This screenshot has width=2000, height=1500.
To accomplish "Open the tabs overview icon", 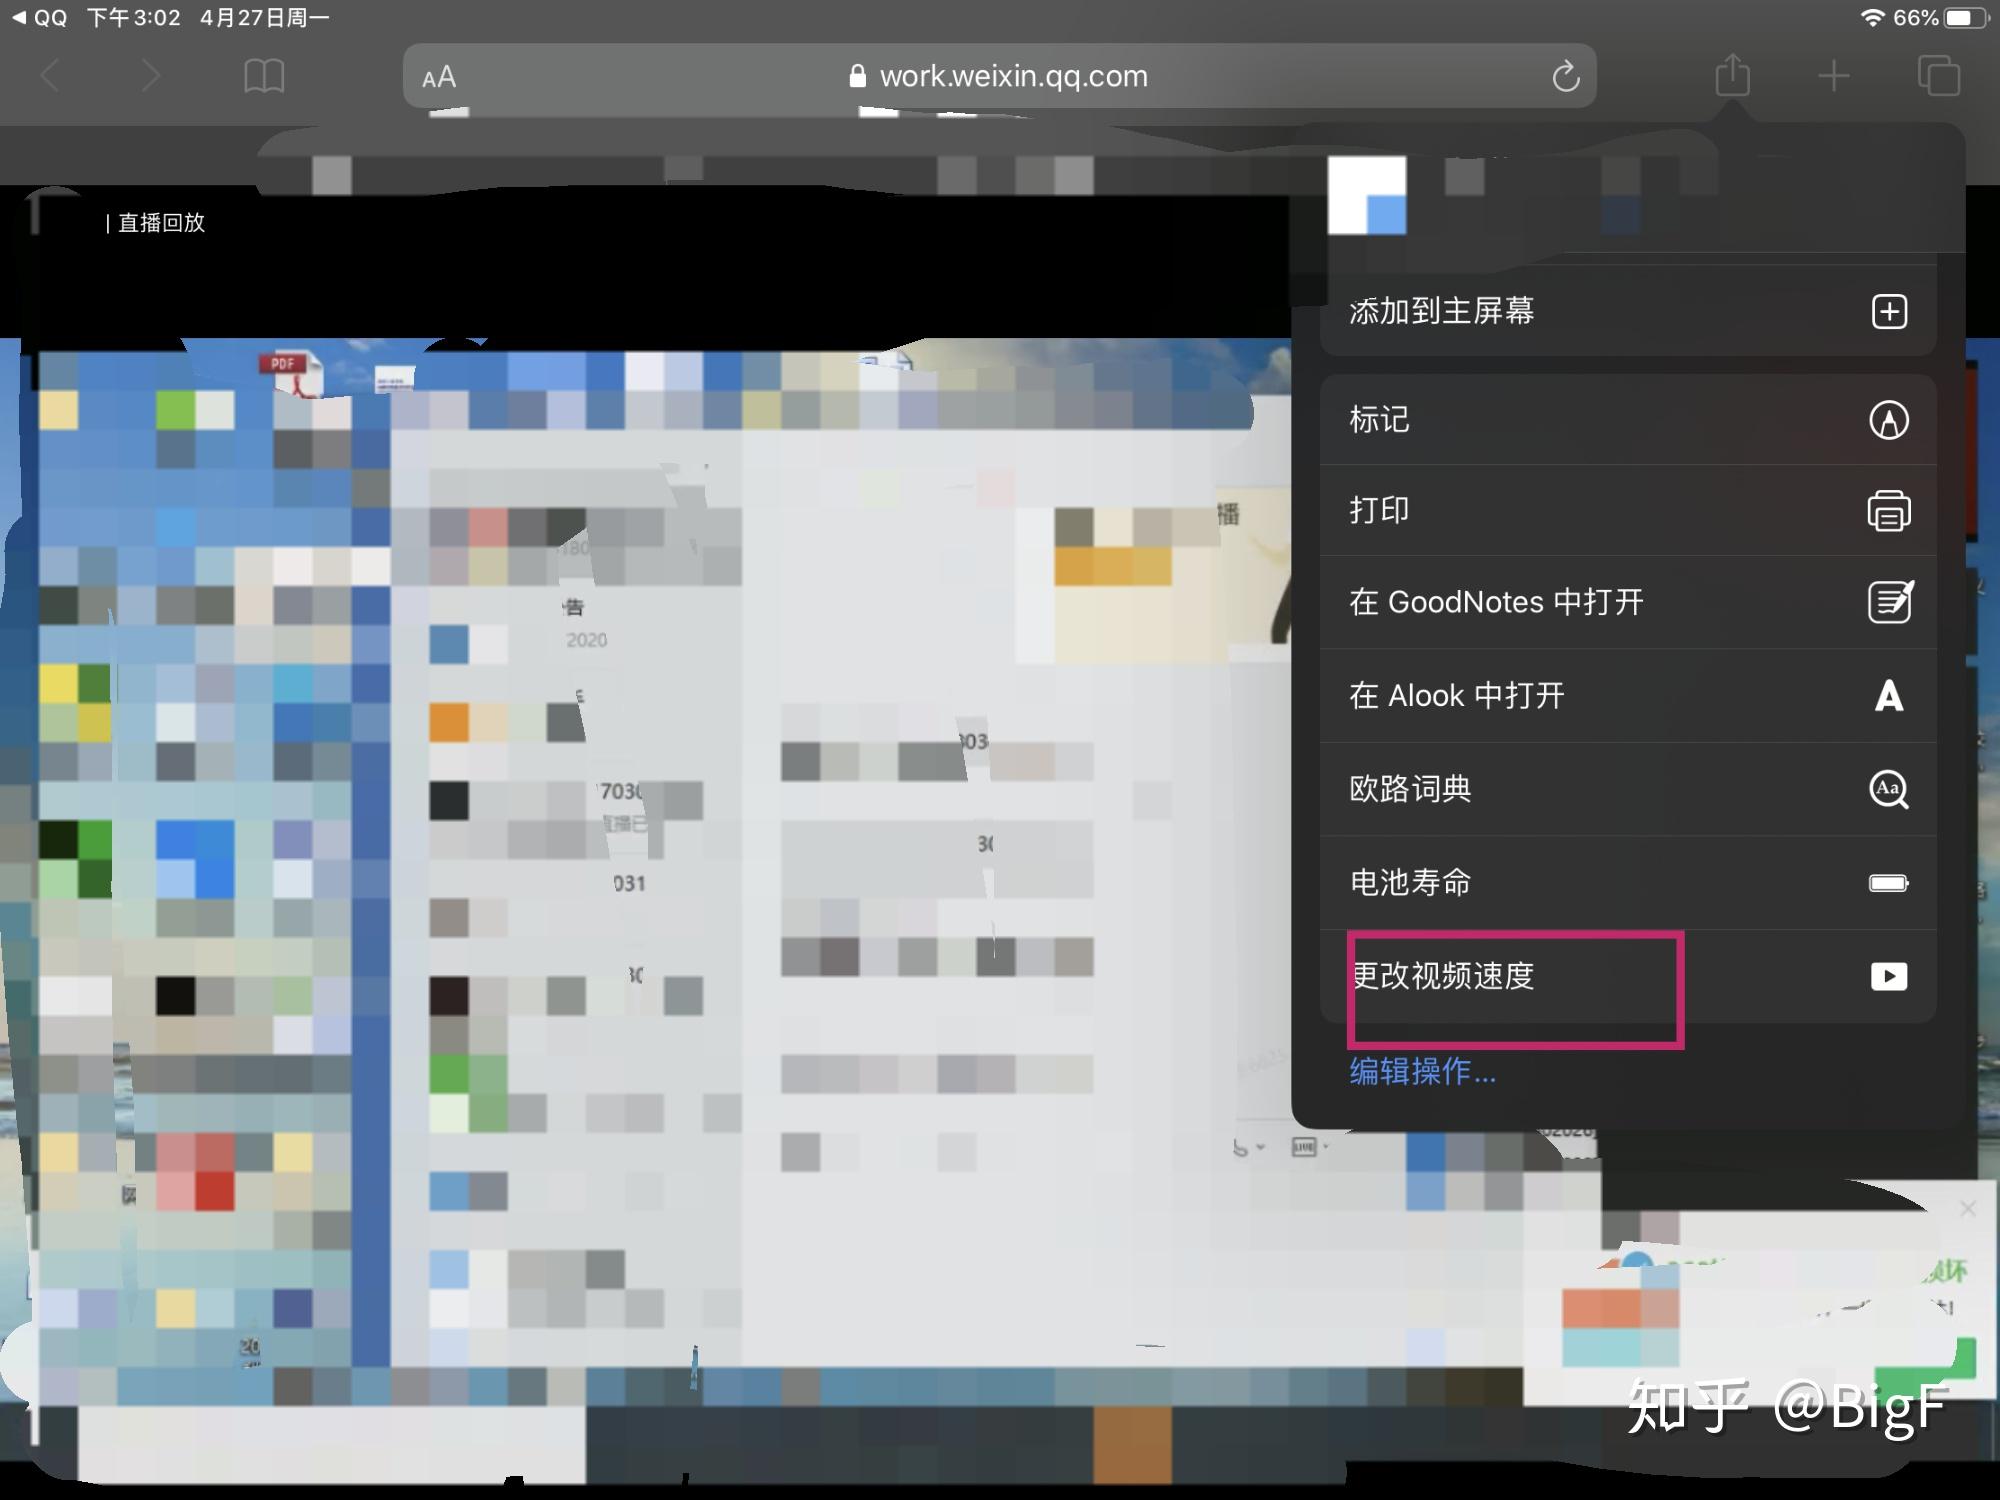I will coord(1938,76).
